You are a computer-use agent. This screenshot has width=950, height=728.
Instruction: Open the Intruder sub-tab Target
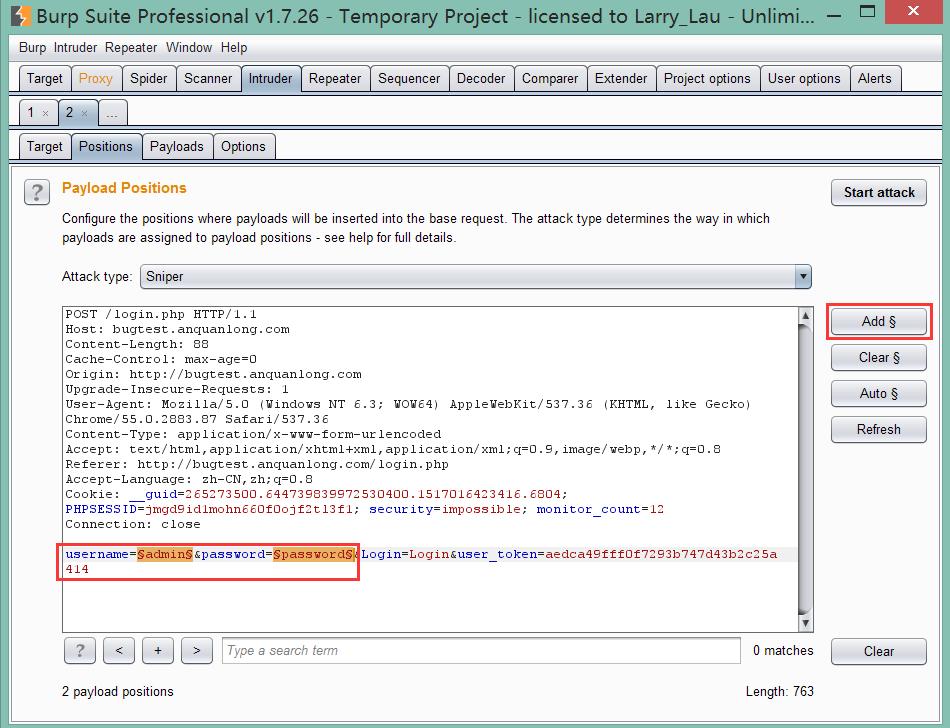tap(44, 147)
